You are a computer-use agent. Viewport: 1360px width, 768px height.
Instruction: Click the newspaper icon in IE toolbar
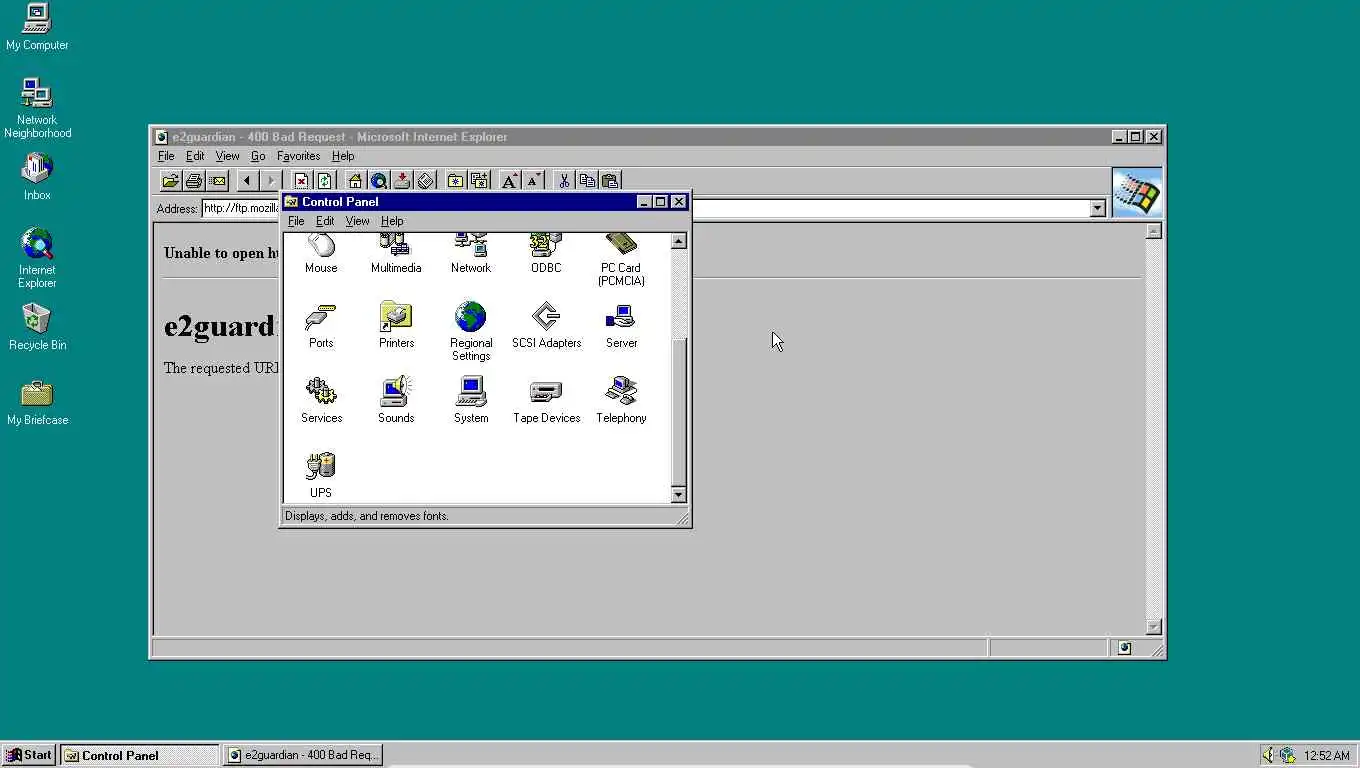point(425,180)
